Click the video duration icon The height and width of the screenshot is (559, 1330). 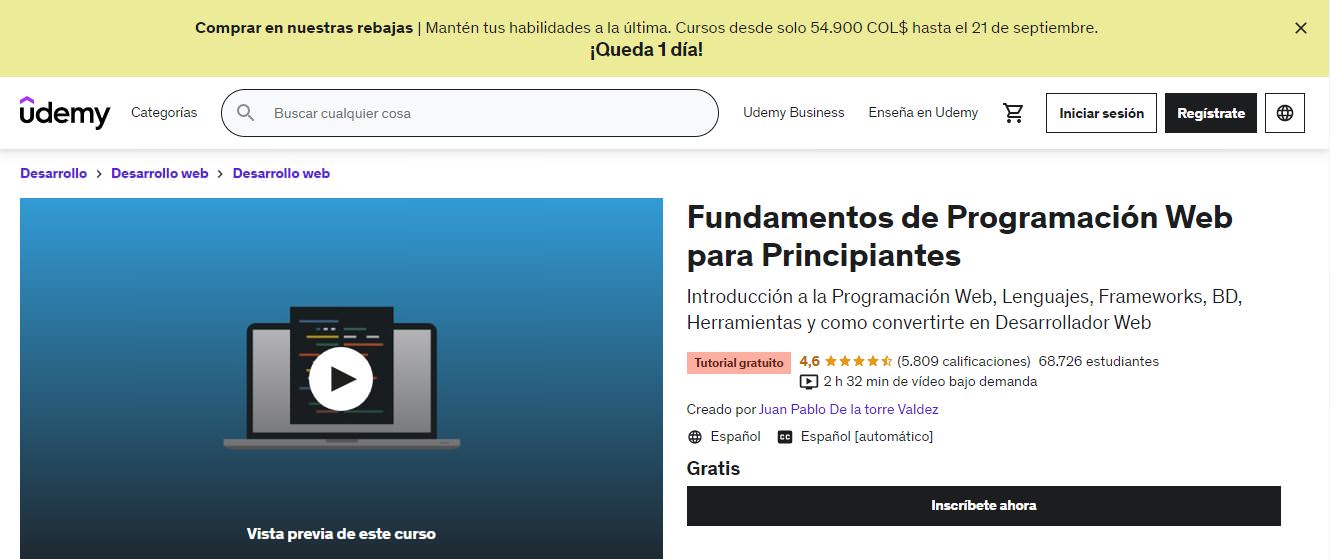point(809,381)
